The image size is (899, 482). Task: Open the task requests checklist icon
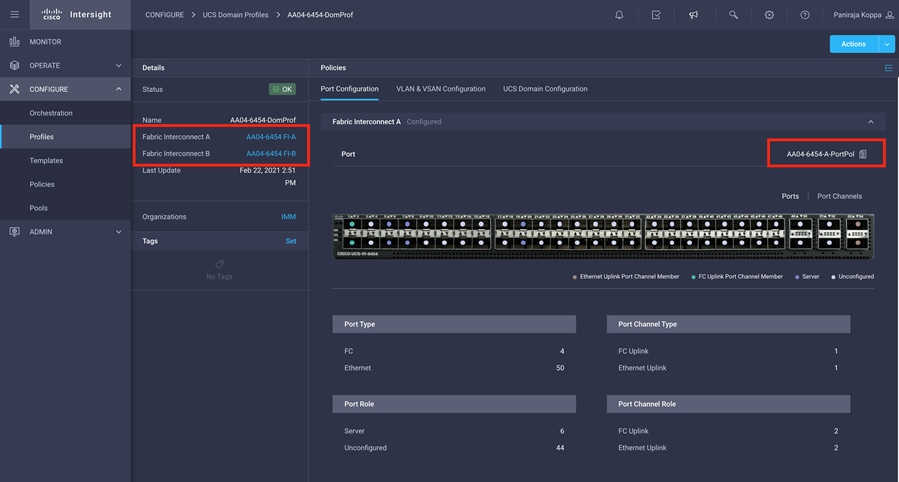coord(656,15)
